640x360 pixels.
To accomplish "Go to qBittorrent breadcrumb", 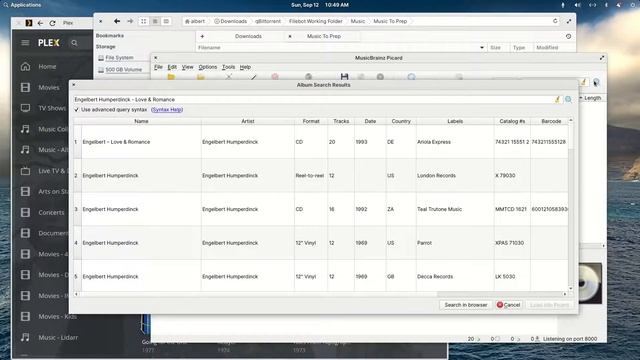I will (268, 21).
